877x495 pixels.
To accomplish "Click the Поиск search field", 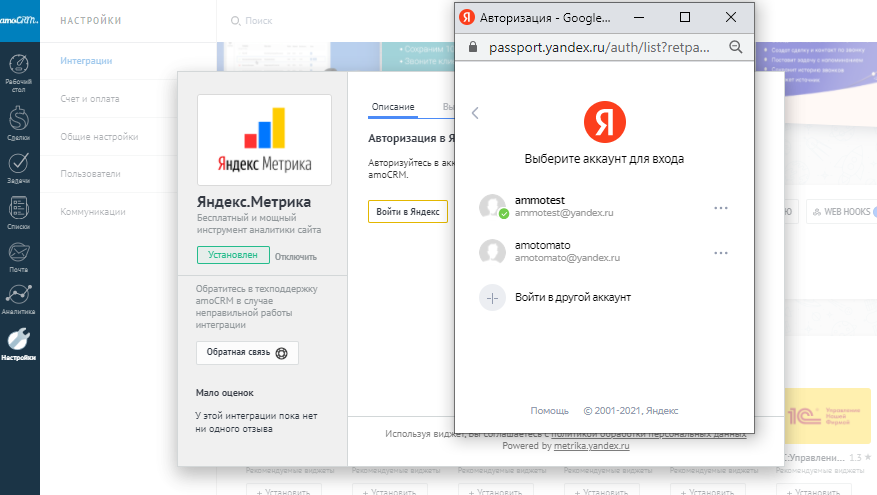I will tap(258, 21).
